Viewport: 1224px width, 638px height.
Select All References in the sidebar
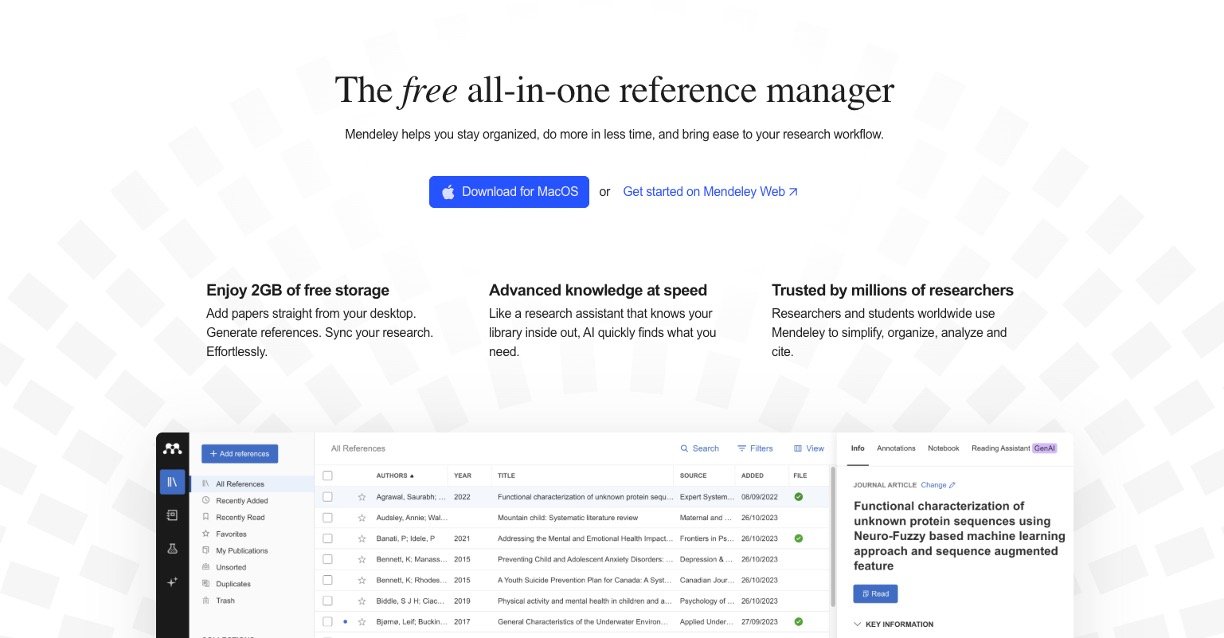click(x=250, y=484)
